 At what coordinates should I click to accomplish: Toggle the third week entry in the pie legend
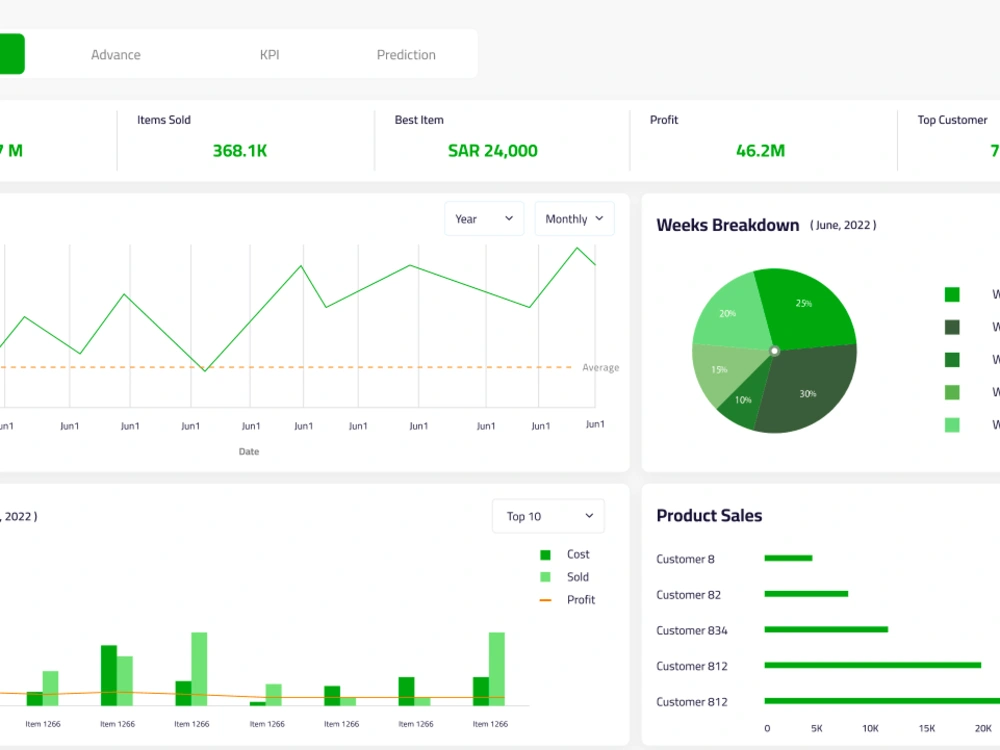pyautogui.click(x=952, y=359)
